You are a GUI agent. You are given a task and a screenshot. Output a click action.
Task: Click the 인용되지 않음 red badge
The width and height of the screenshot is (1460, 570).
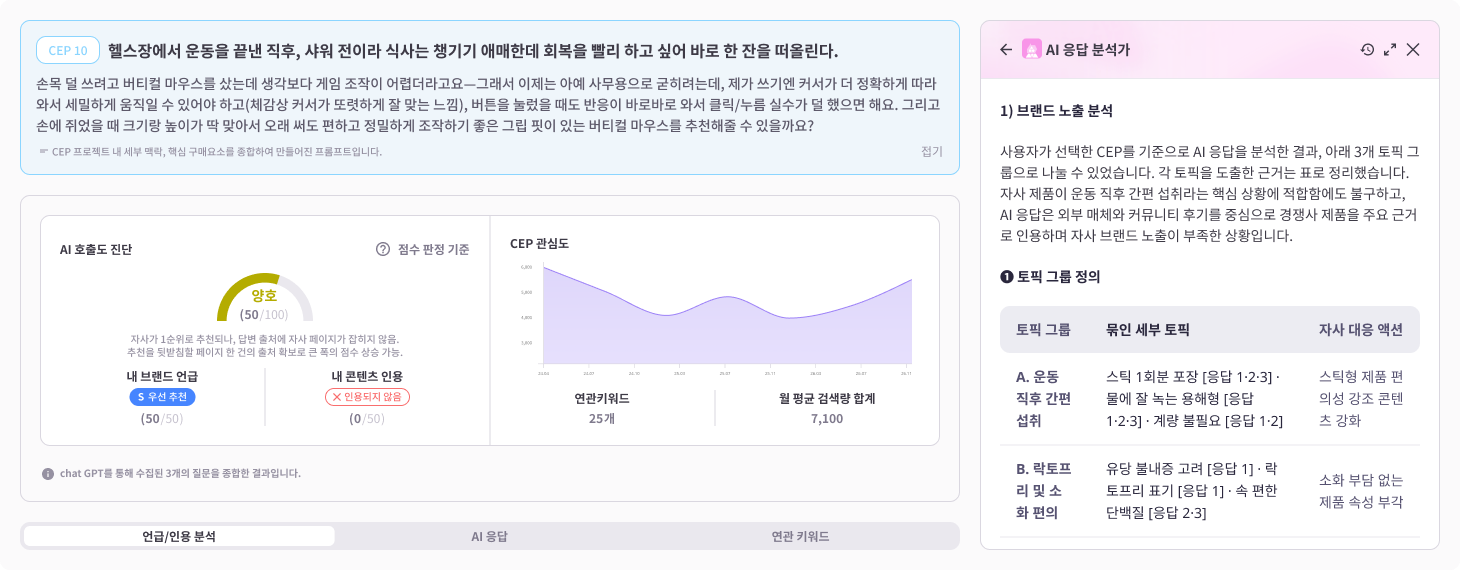tap(367, 397)
